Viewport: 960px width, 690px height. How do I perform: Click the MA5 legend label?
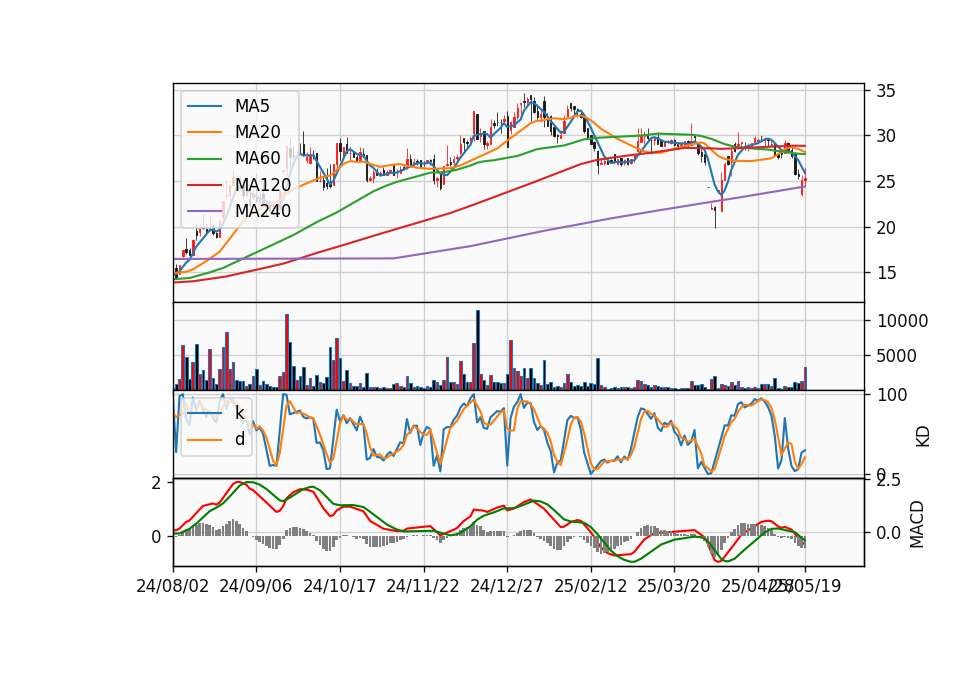tap(252, 106)
